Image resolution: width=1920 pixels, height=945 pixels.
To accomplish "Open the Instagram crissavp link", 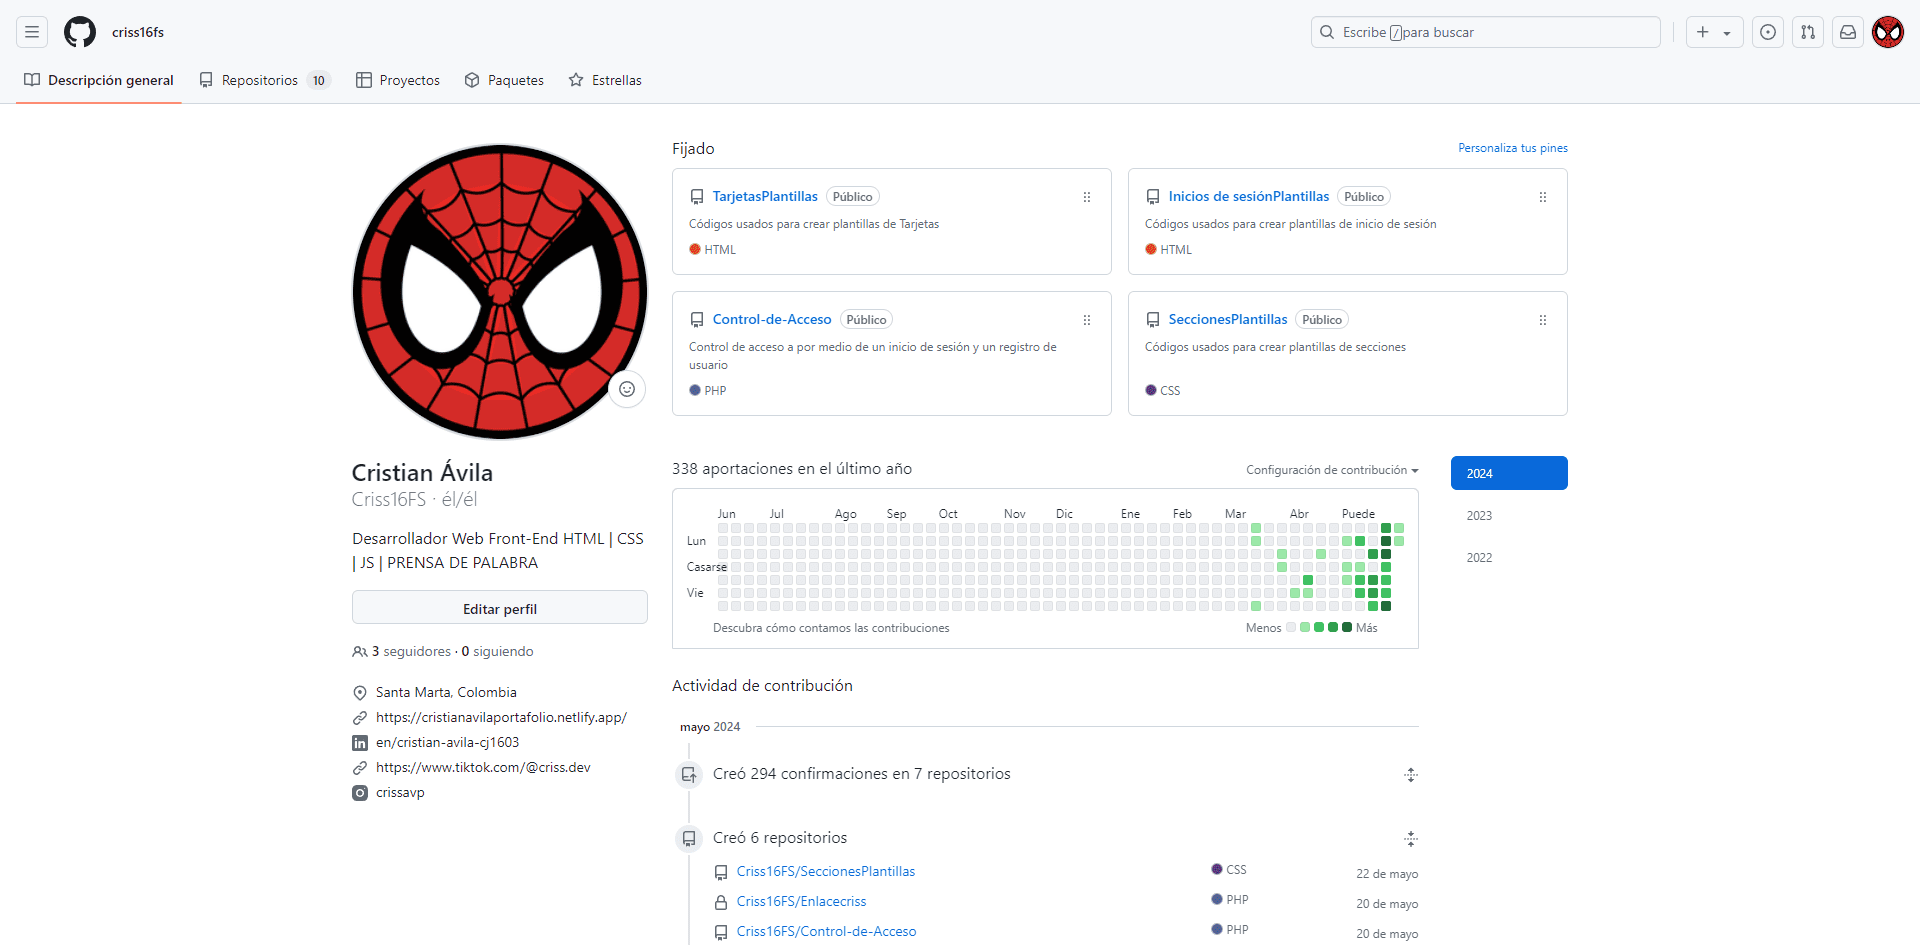I will coord(400,792).
